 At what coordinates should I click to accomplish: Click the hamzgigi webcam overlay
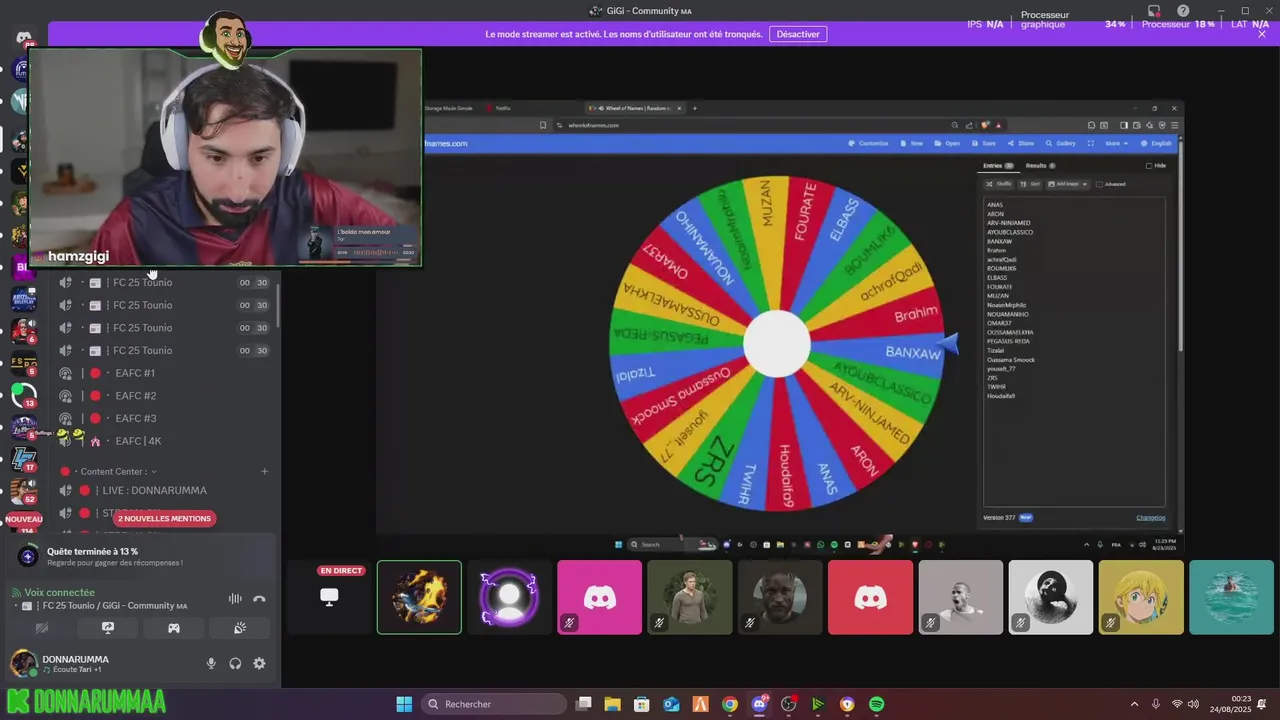(225, 158)
